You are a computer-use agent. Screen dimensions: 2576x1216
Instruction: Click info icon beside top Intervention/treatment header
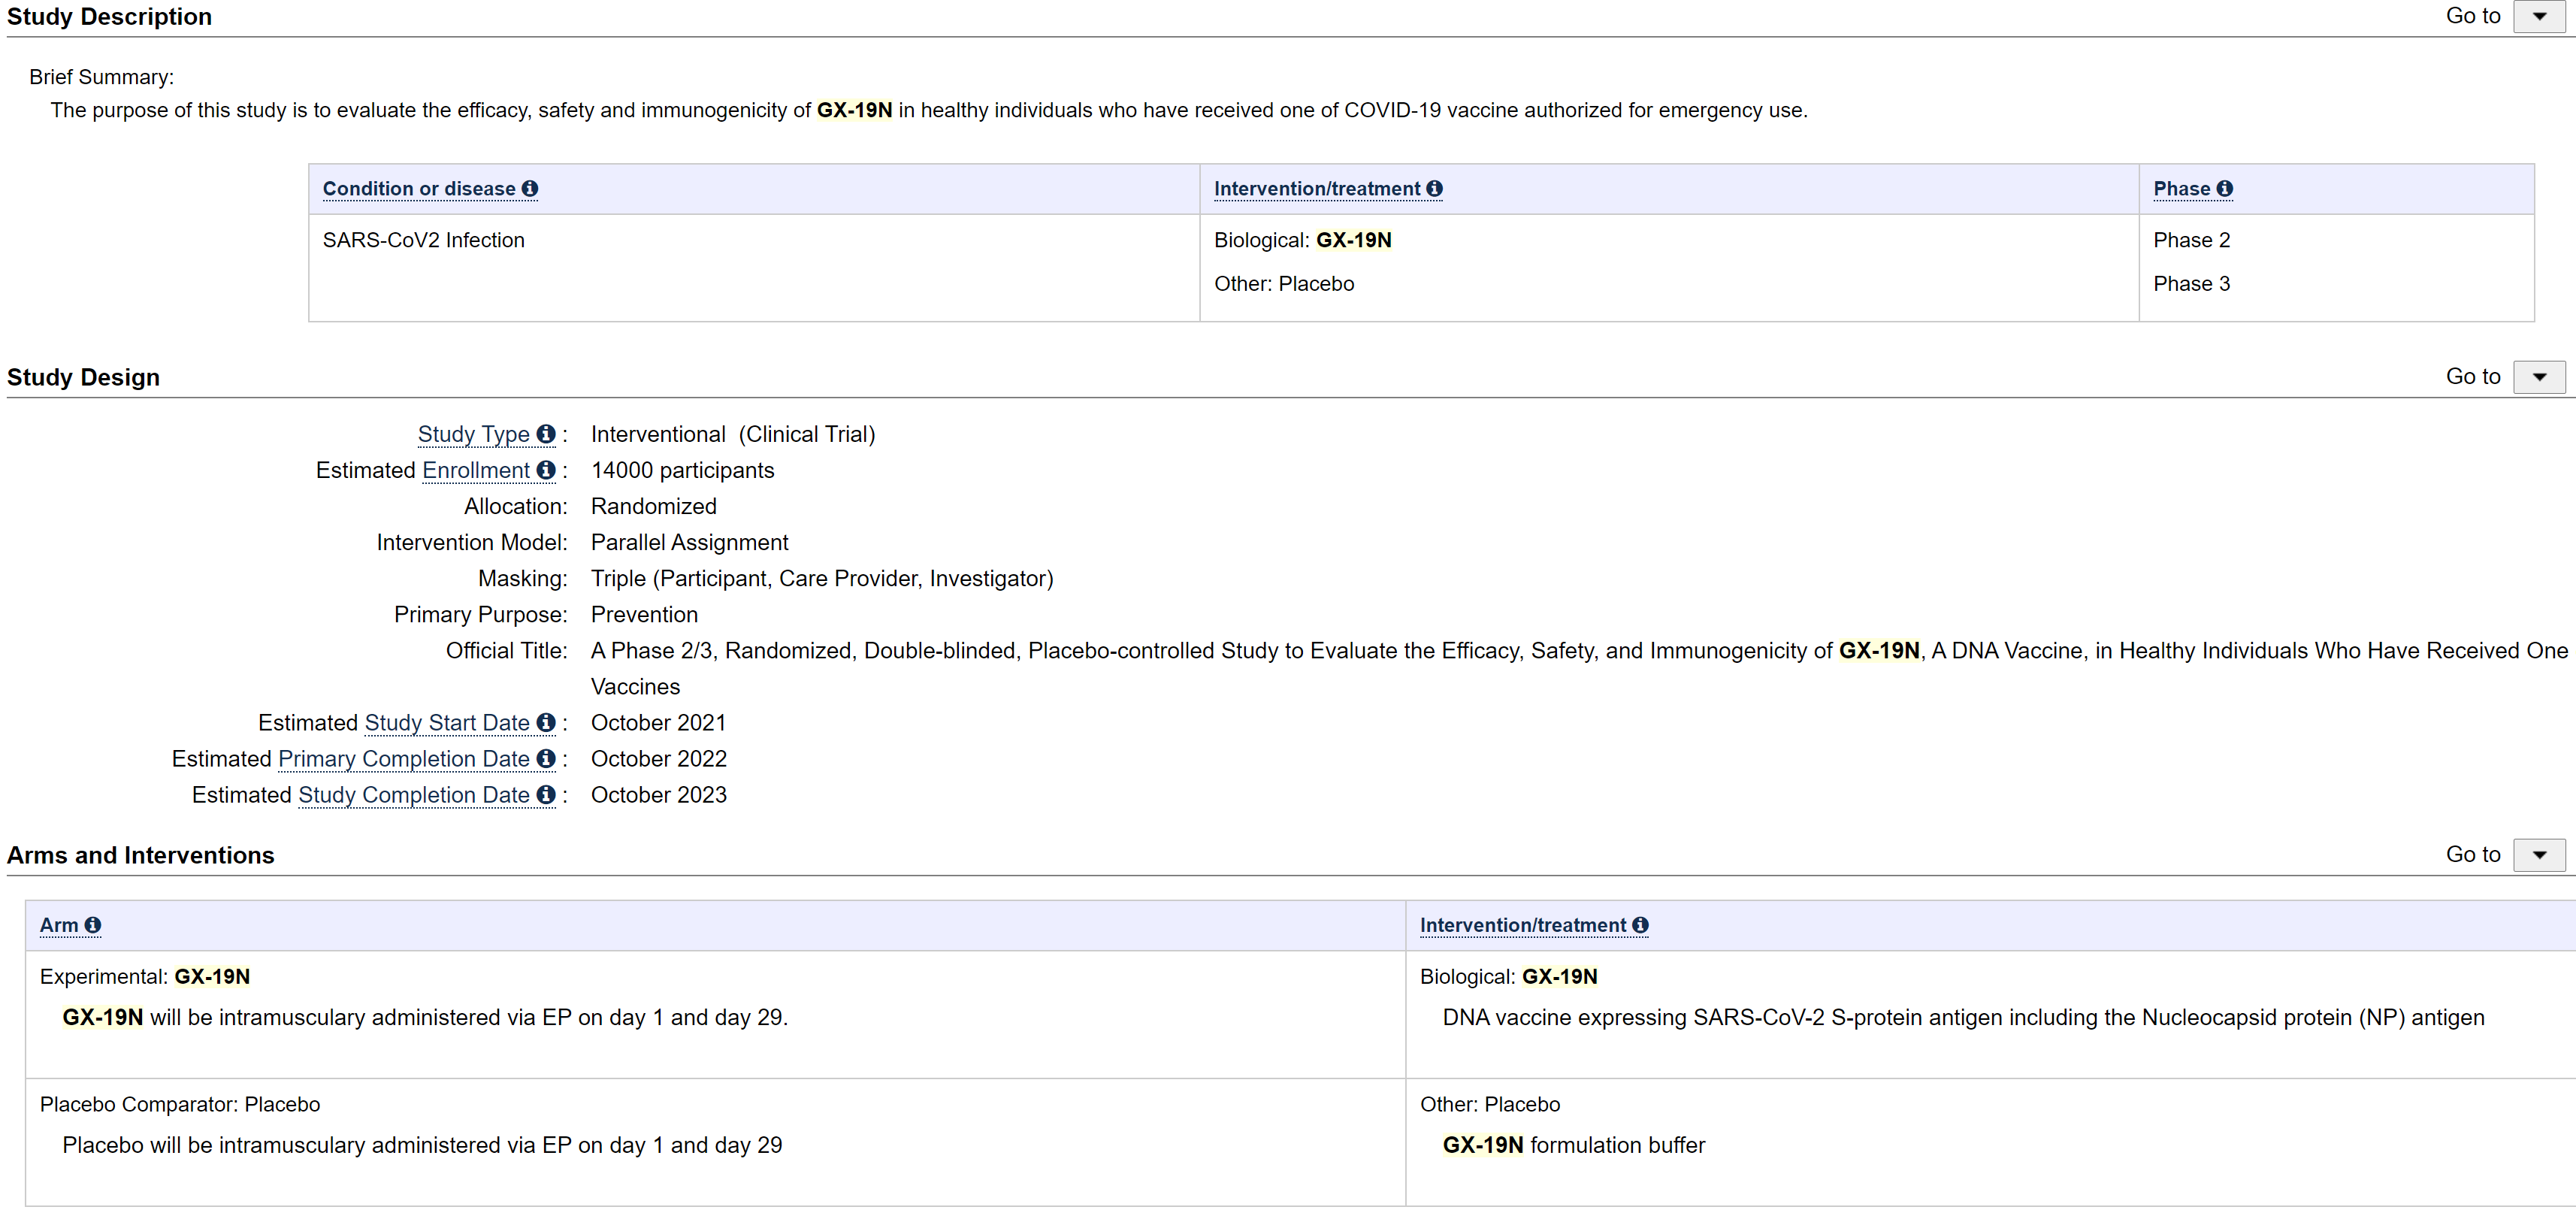point(1434,188)
